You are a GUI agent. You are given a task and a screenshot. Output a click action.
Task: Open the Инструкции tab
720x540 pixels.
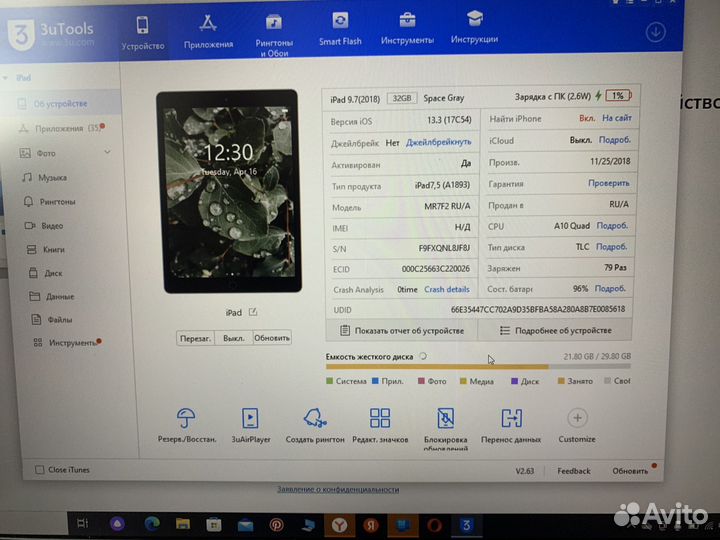click(474, 28)
